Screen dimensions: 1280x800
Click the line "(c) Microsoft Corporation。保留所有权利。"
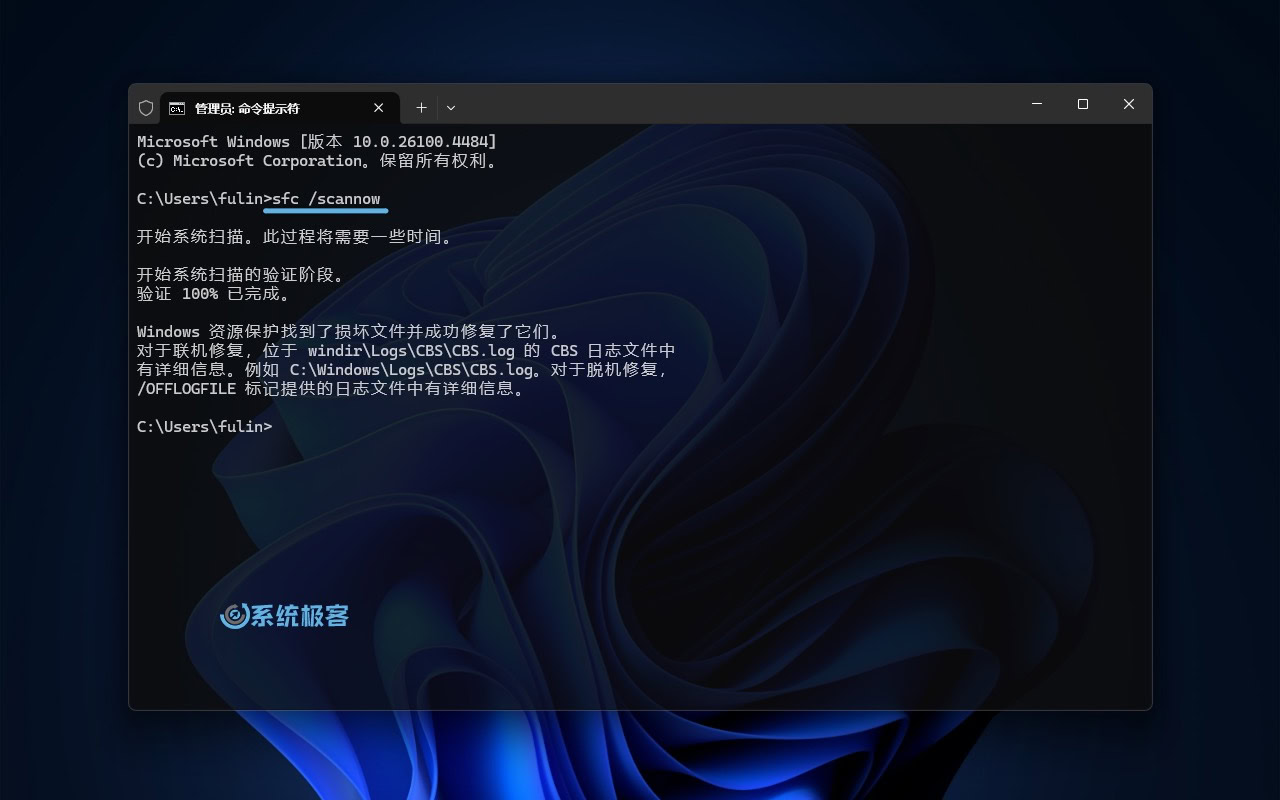[x=317, y=161]
